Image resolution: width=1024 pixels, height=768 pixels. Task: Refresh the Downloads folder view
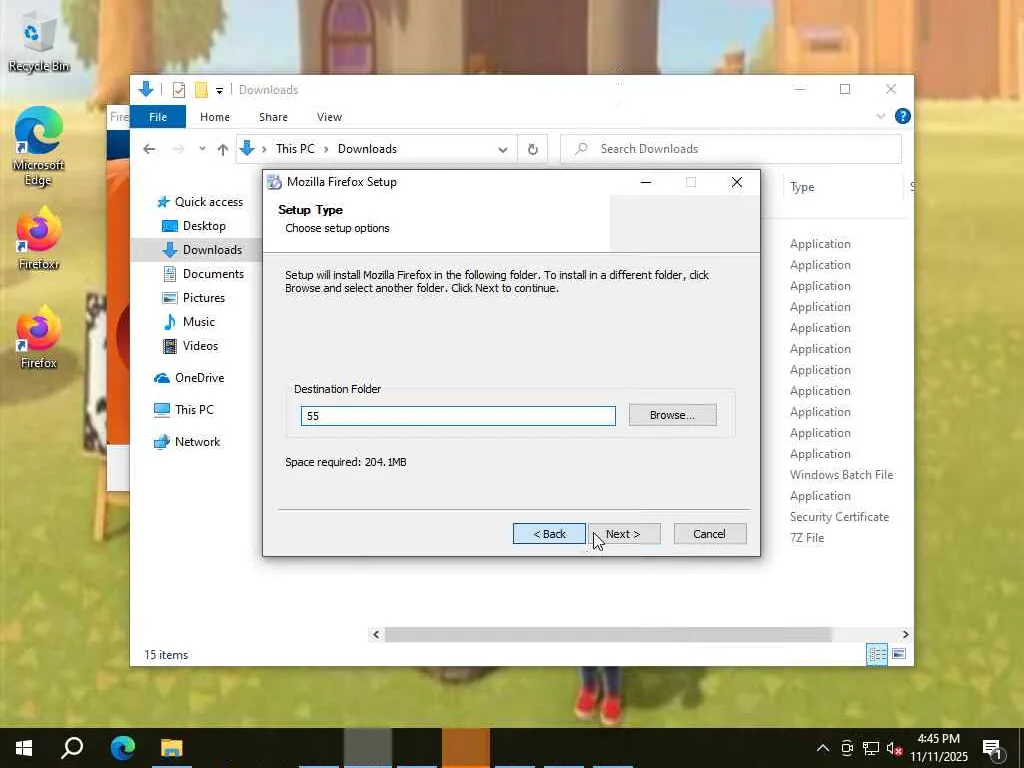coord(532,150)
